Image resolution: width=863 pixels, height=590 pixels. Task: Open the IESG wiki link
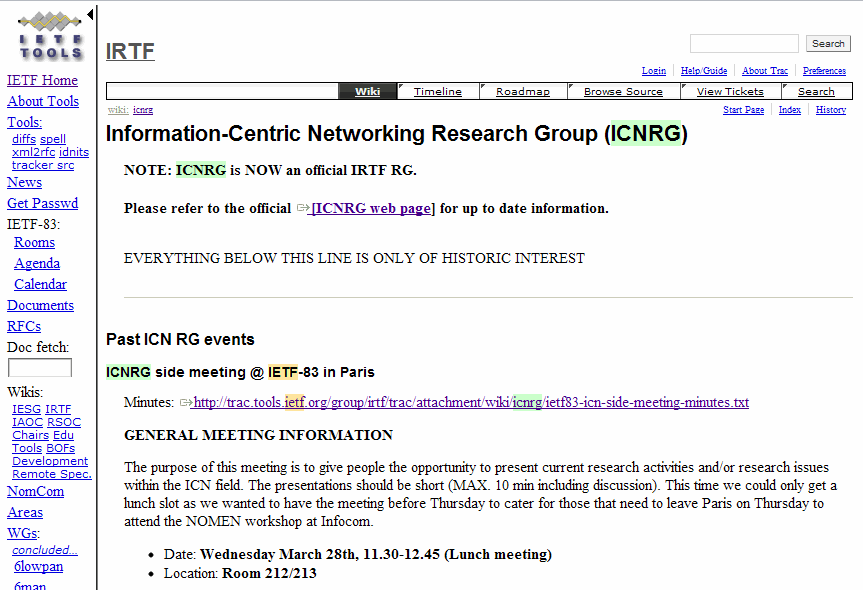coord(26,409)
